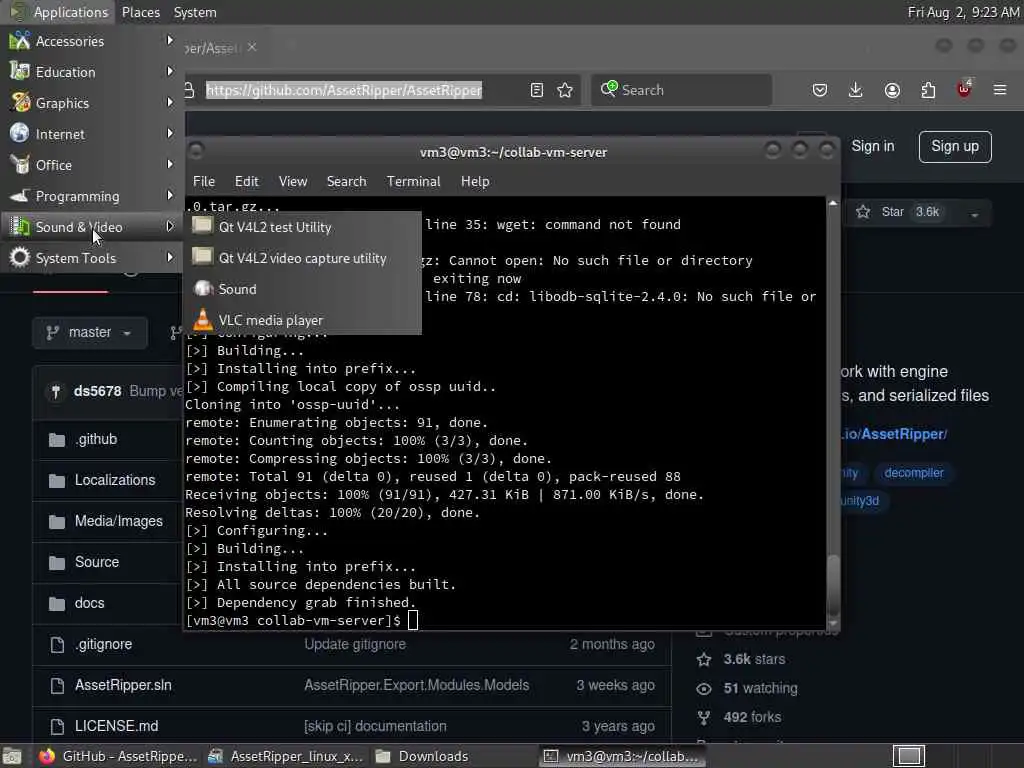Switch to the vm3 terminal taskbar window
The height and width of the screenshot is (768, 1024).
point(624,756)
